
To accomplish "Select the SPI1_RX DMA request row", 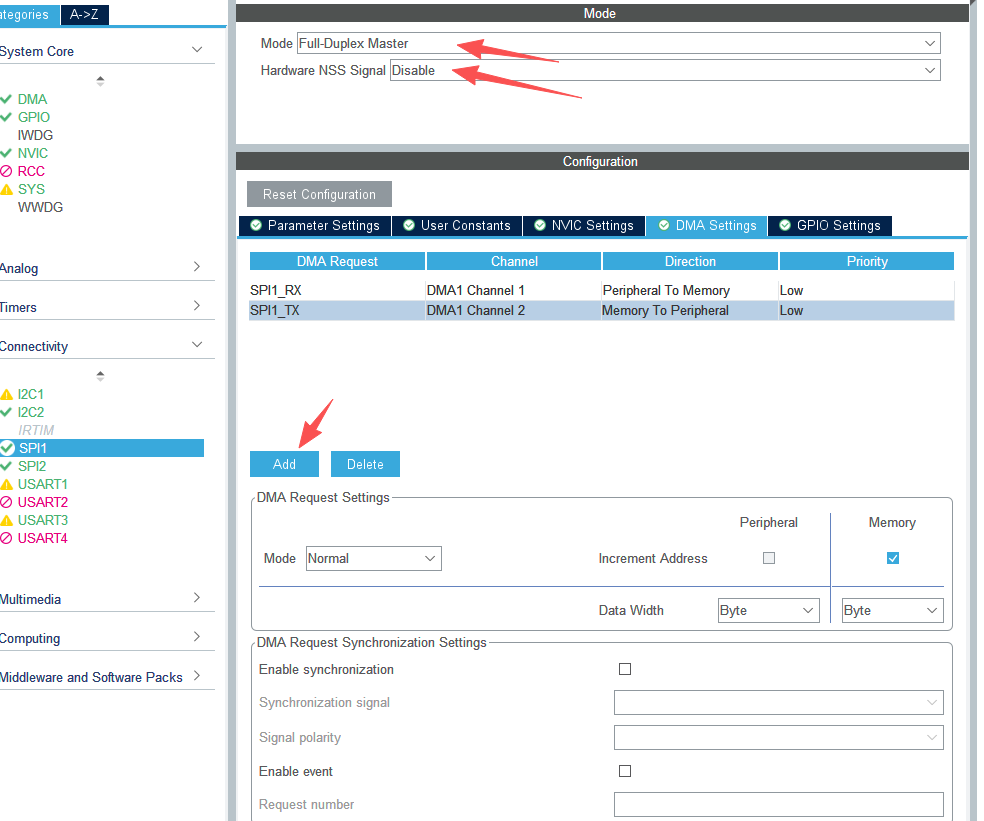I will click(602, 291).
